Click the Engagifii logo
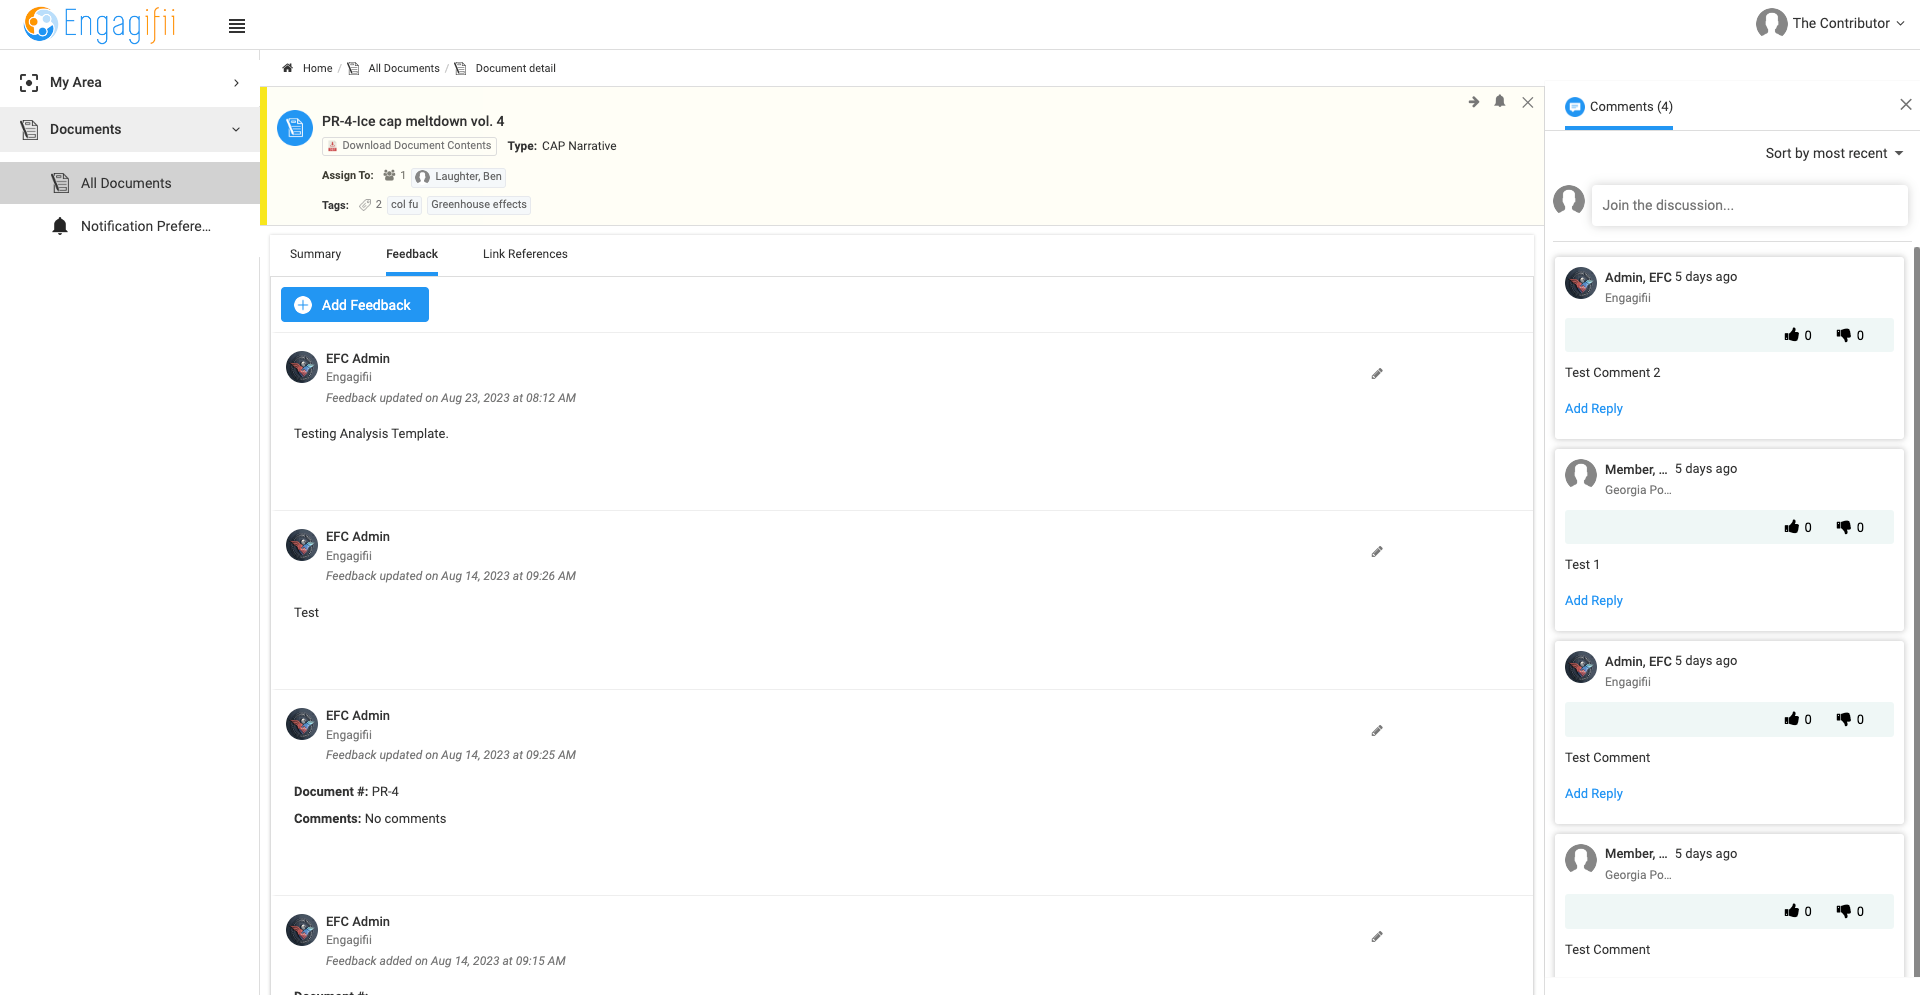The width and height of the screenshot is (1920, 995). click(x=100, y=24)
